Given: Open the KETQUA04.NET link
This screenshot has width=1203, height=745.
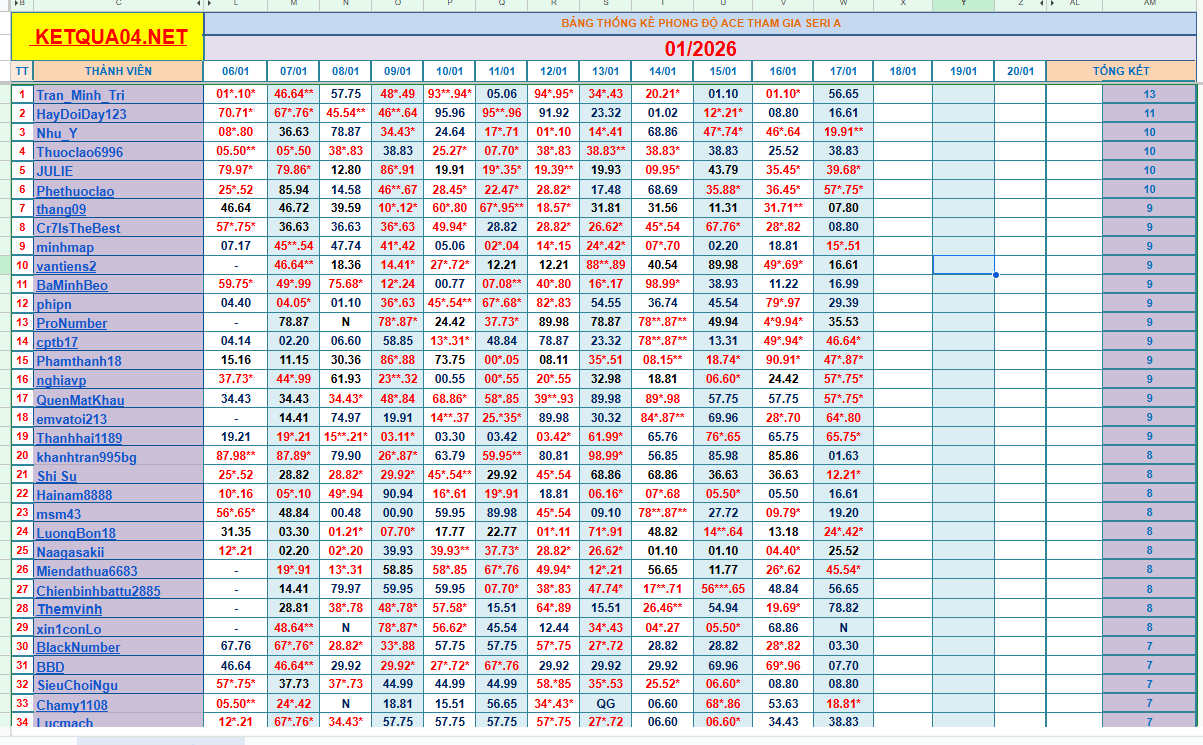Looking at the screenshot, I should [108, 38].
